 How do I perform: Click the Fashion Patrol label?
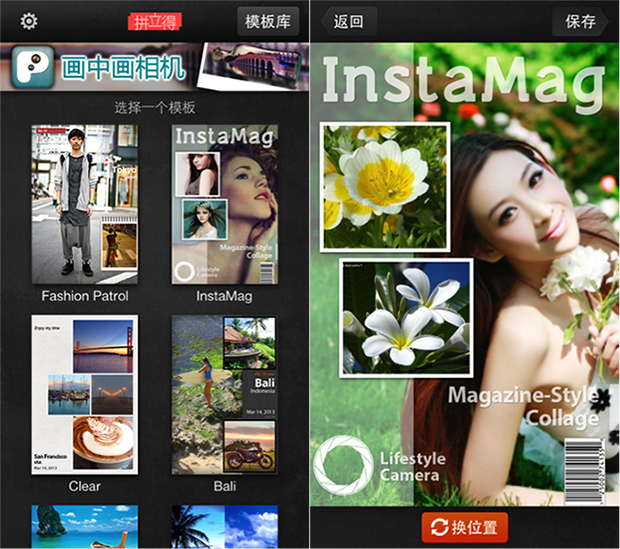tap(85, 296)
